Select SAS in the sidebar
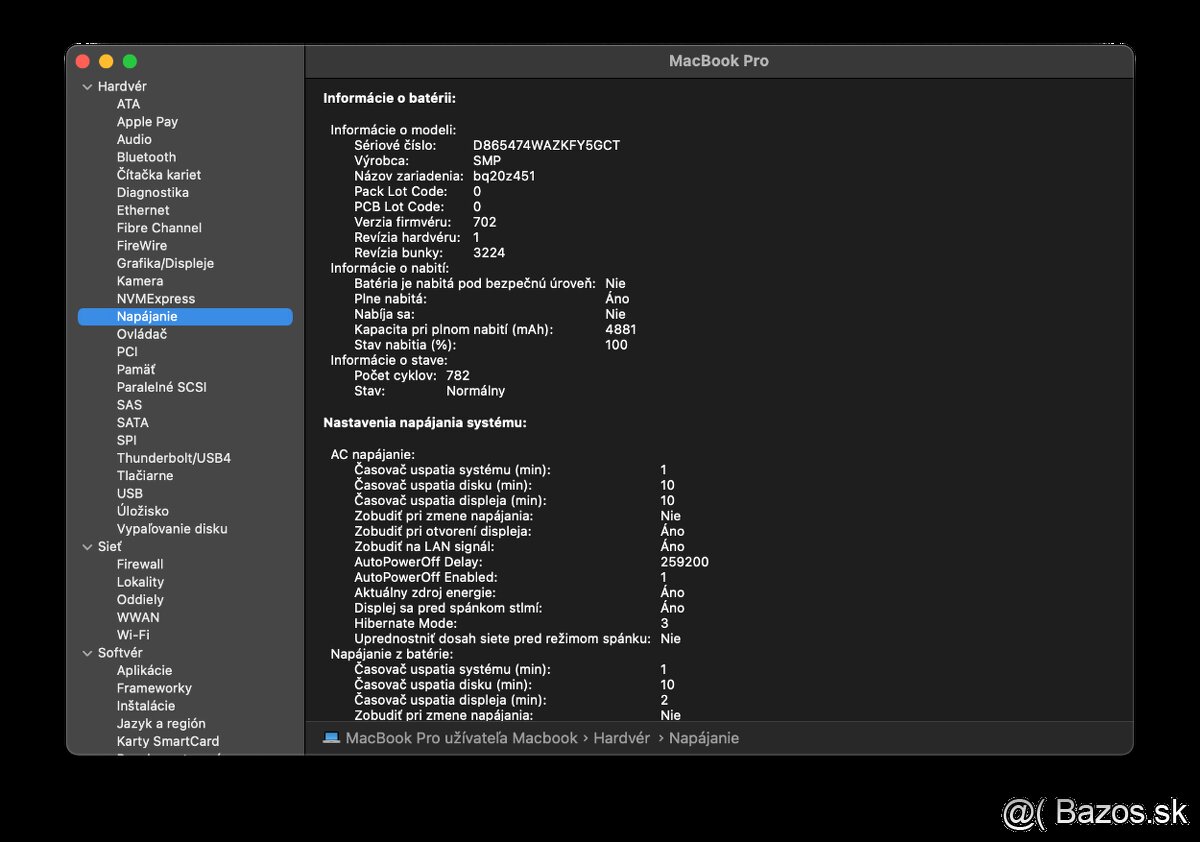Image resolution: width=1200 pixels, height=842 pixels. click(129, 405)
